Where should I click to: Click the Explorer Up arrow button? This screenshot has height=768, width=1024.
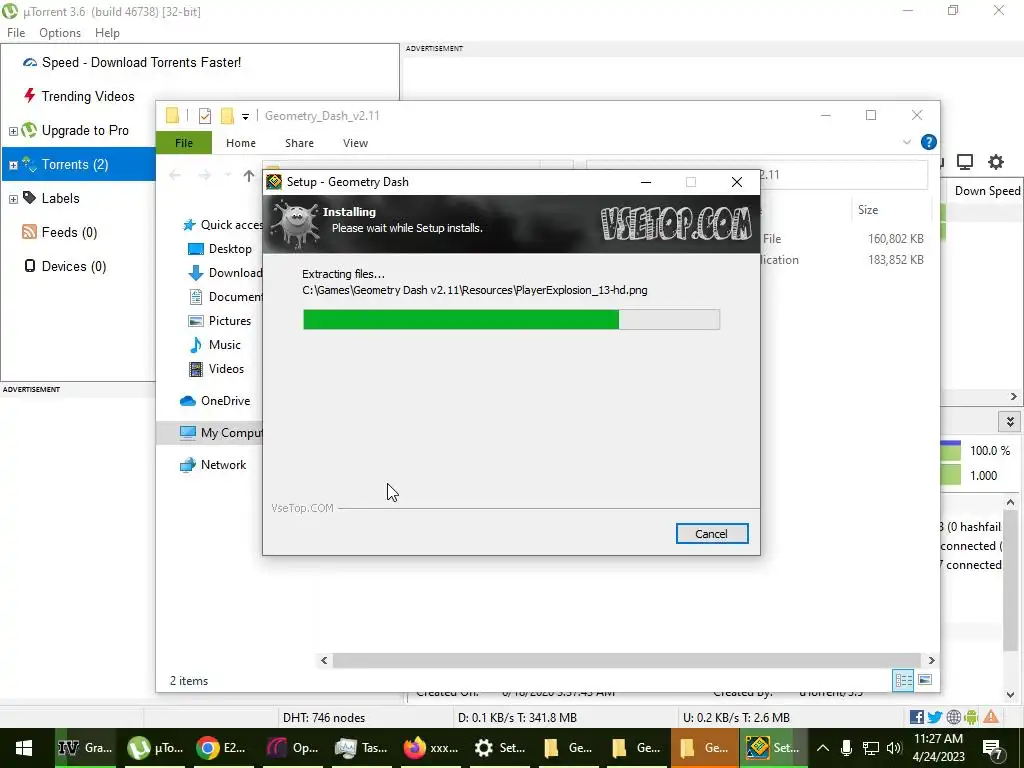pos(249,175)
